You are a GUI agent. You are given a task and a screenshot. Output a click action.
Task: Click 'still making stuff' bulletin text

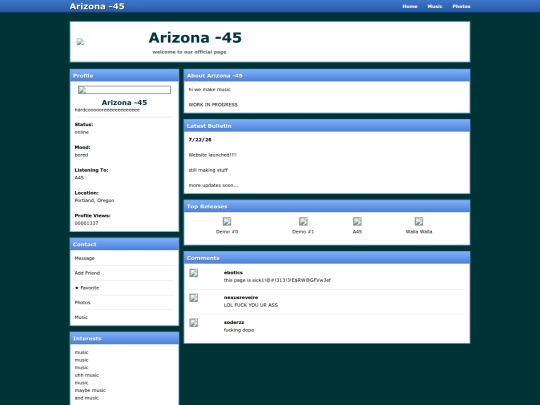208,170
